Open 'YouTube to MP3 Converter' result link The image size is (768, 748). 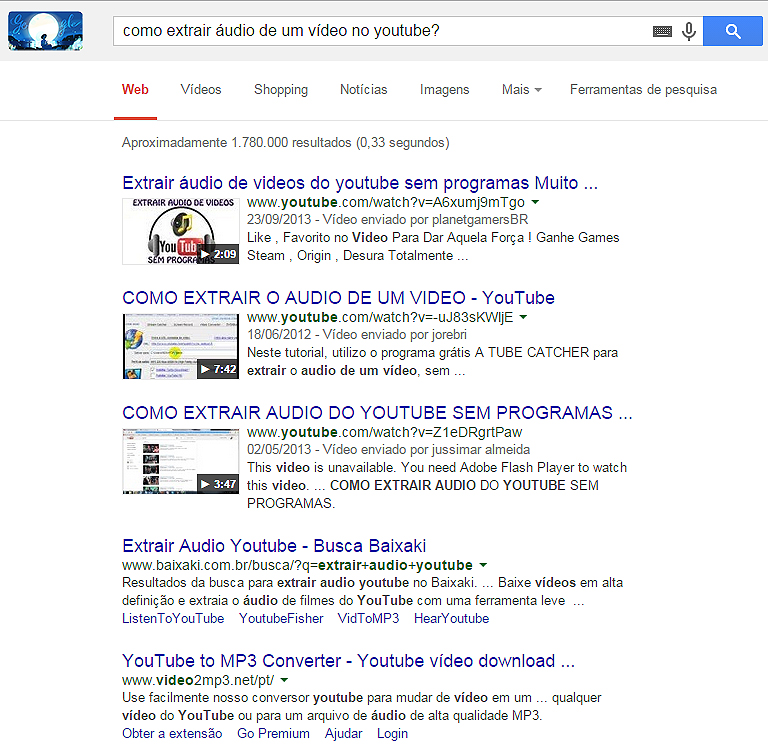pyautogui.click(x=348, y=661)
